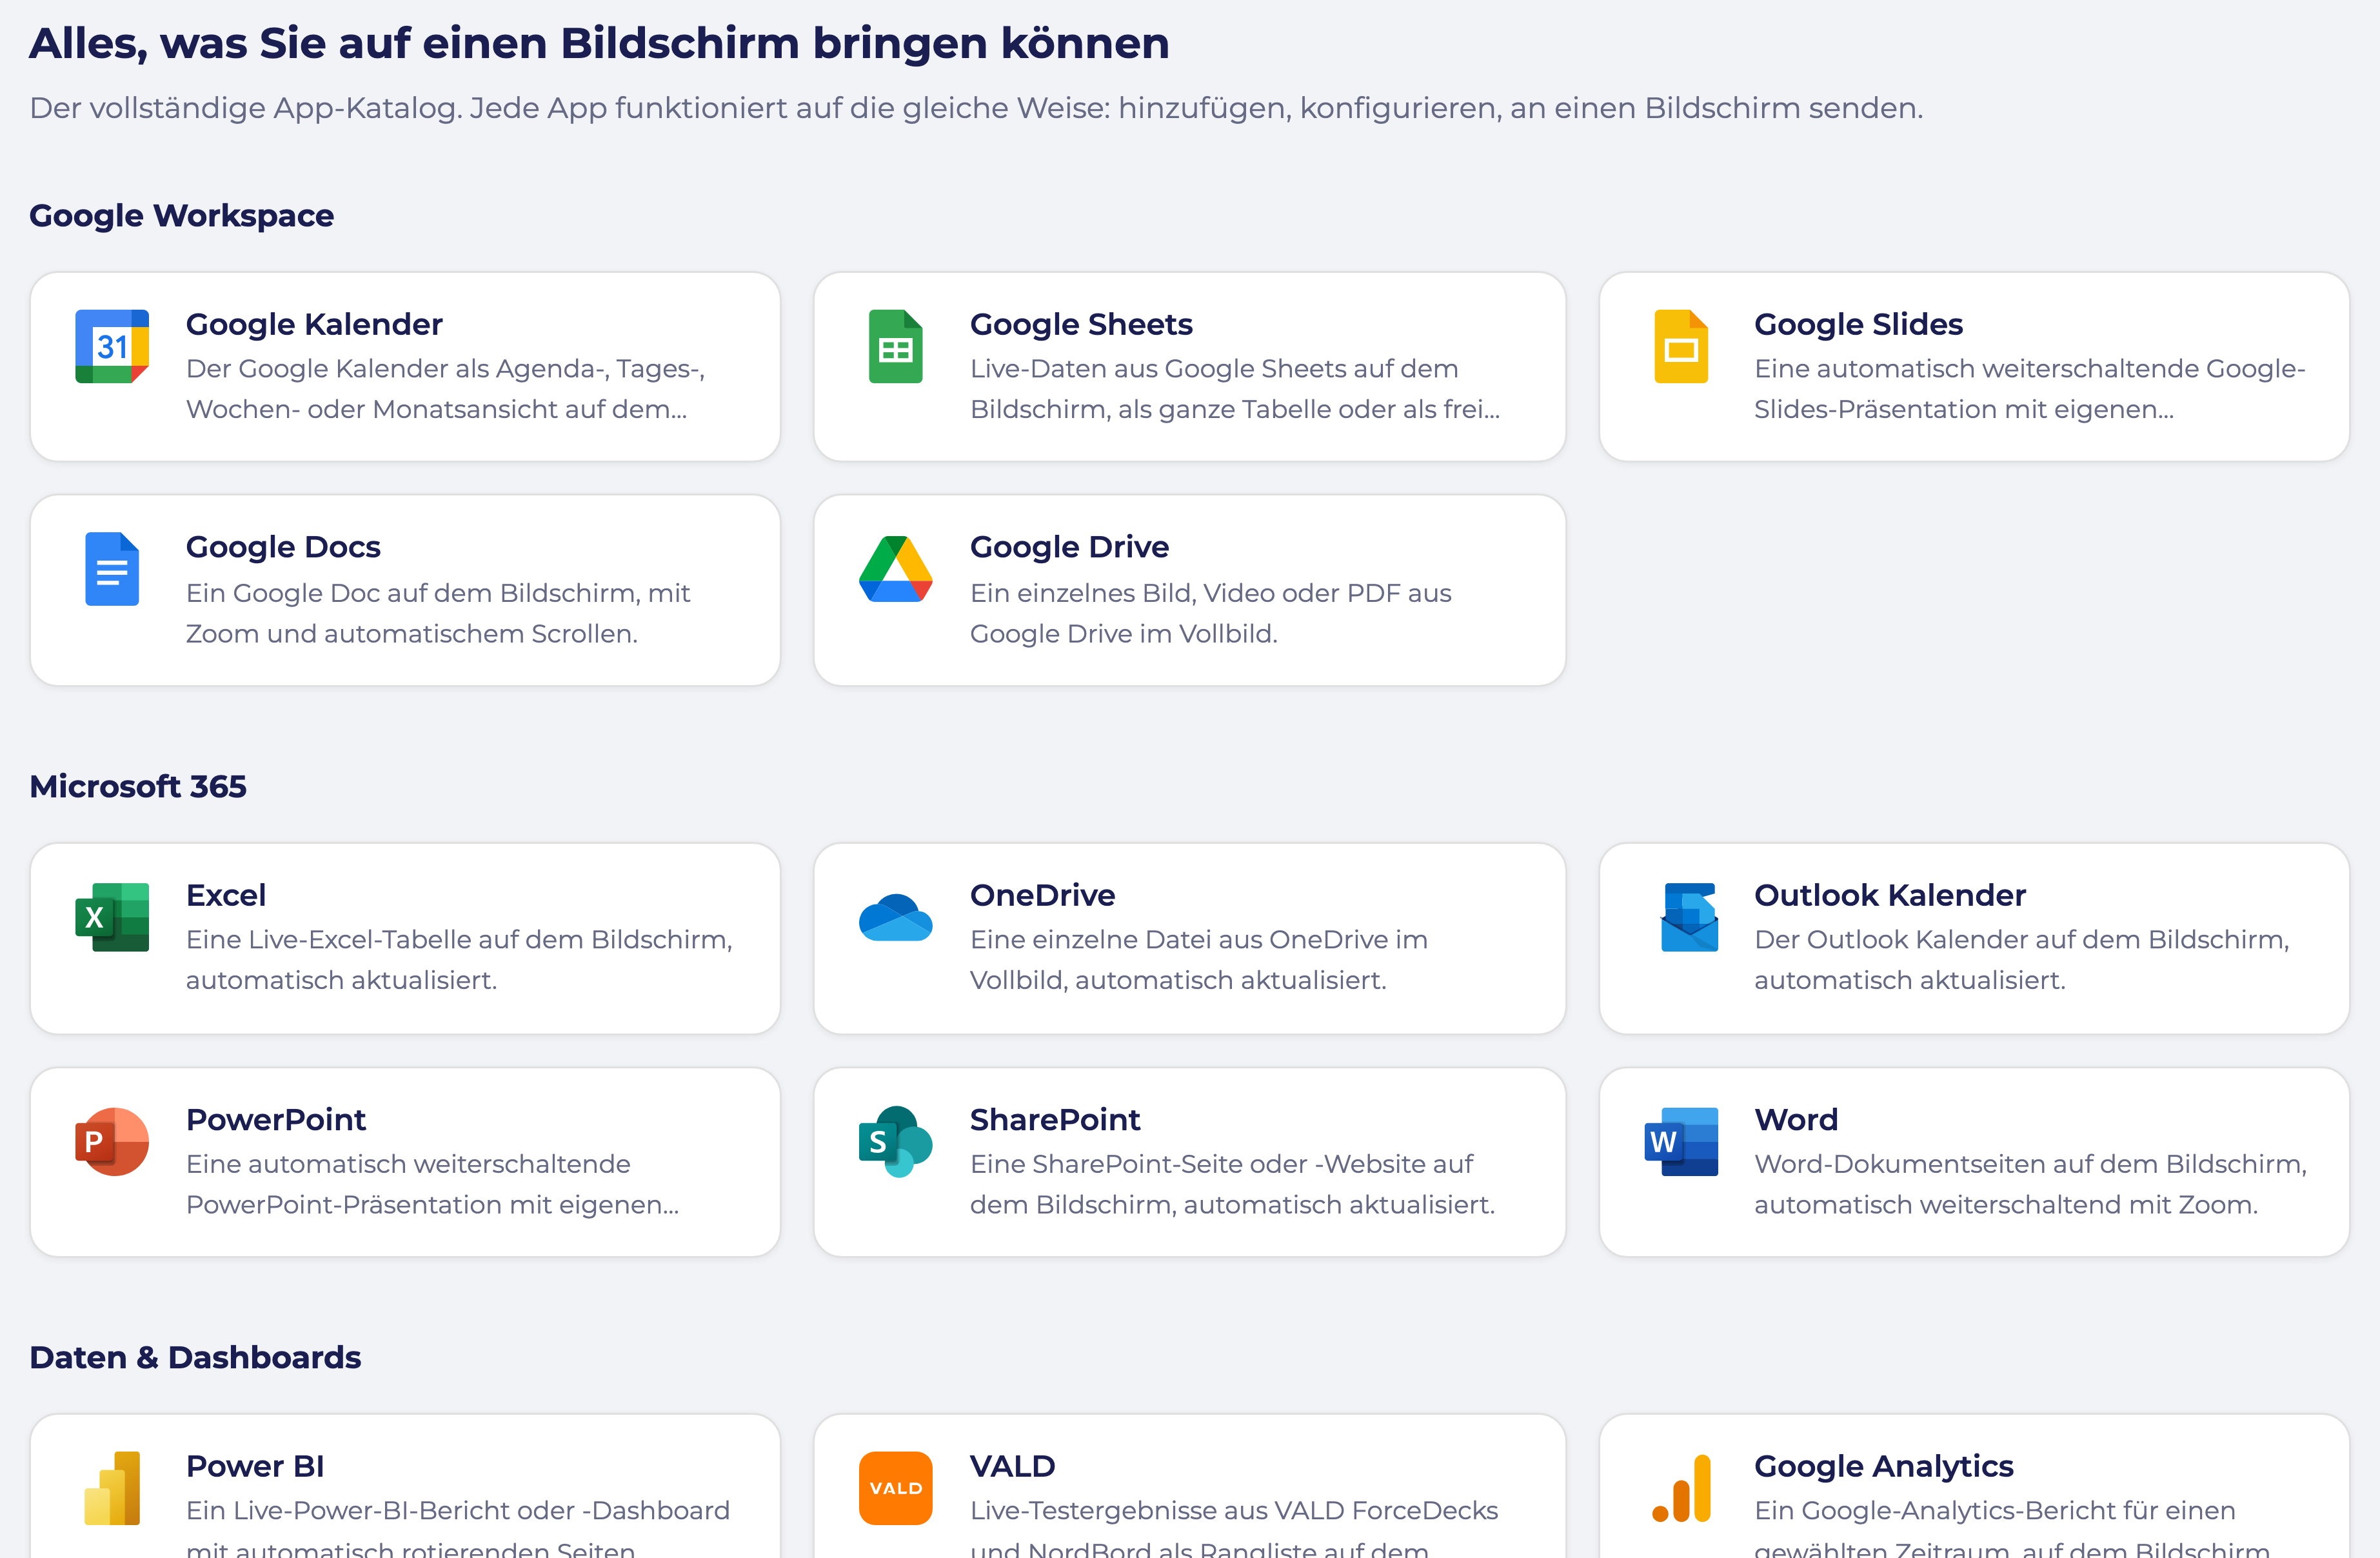Click the Outlook Kalender icon
This screenshot has height=1558, width=2380.
pos(1689,917)
